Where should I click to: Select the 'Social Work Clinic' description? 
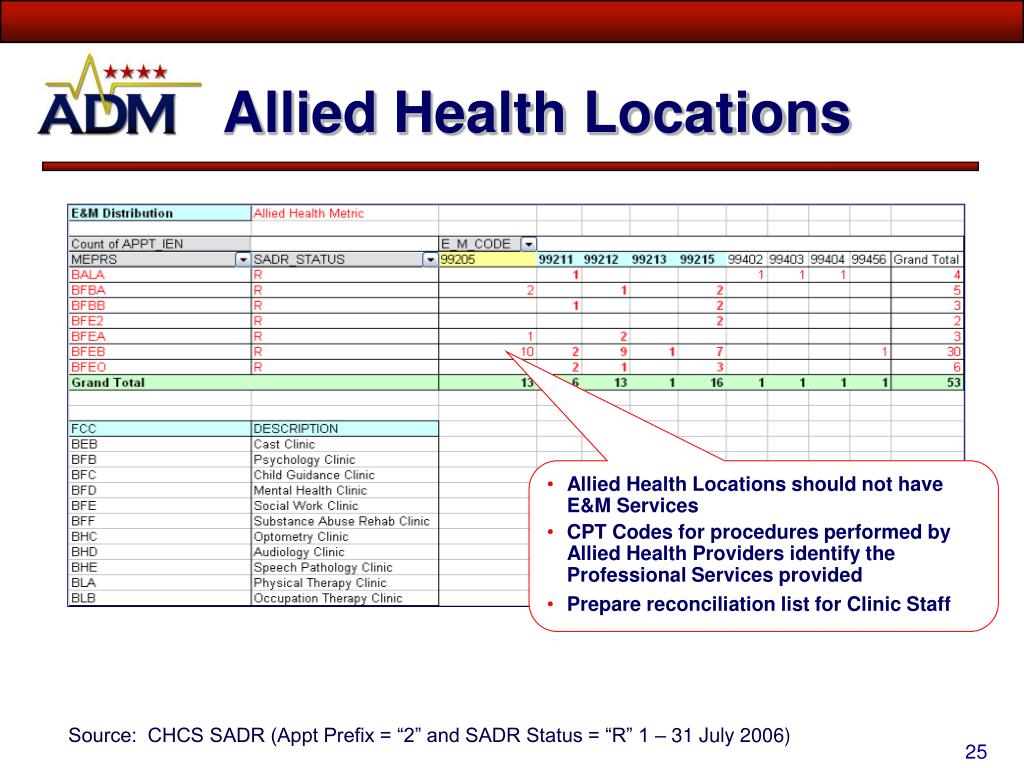coord(344,505)
